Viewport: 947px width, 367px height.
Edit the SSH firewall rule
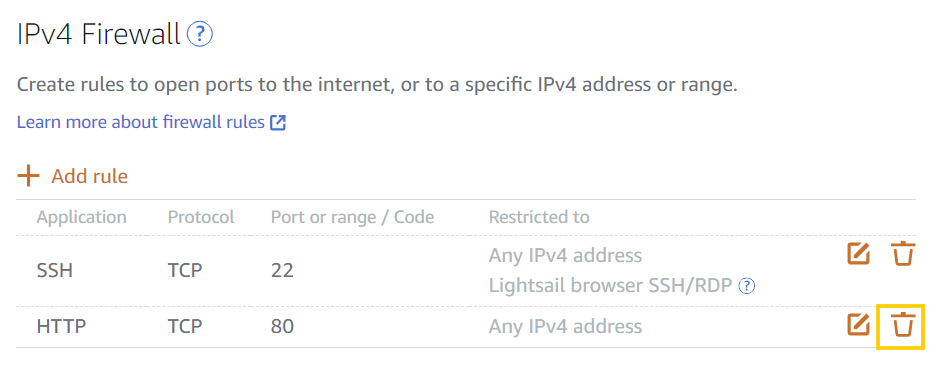point(858,254)
